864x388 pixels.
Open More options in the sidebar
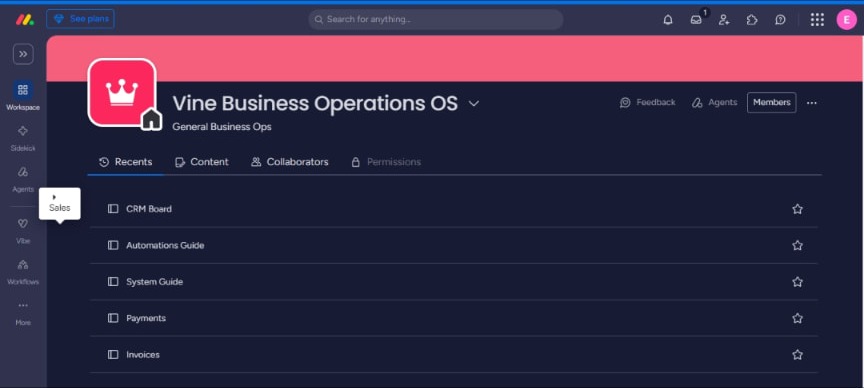pos(23,312)
